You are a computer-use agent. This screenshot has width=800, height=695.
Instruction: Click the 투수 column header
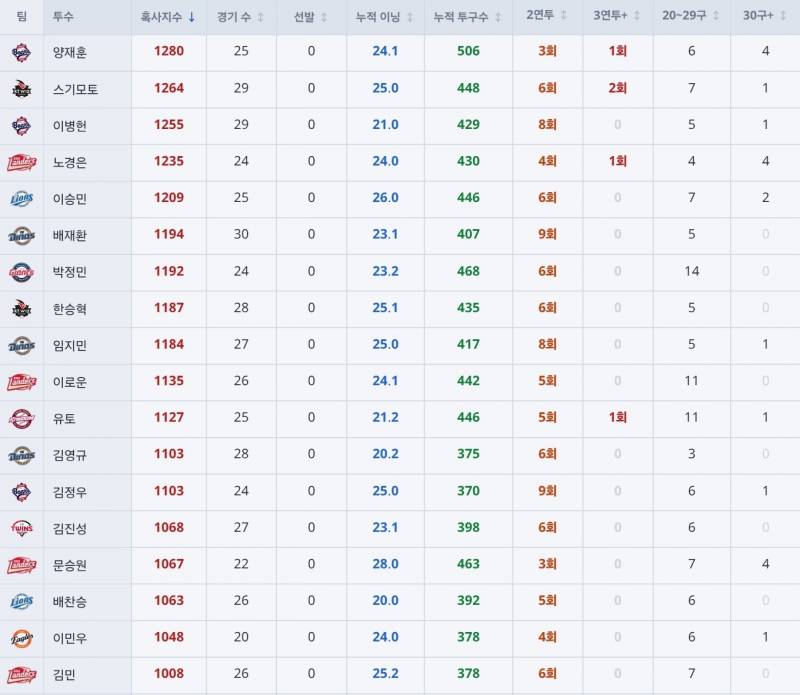tap(63, 16)
